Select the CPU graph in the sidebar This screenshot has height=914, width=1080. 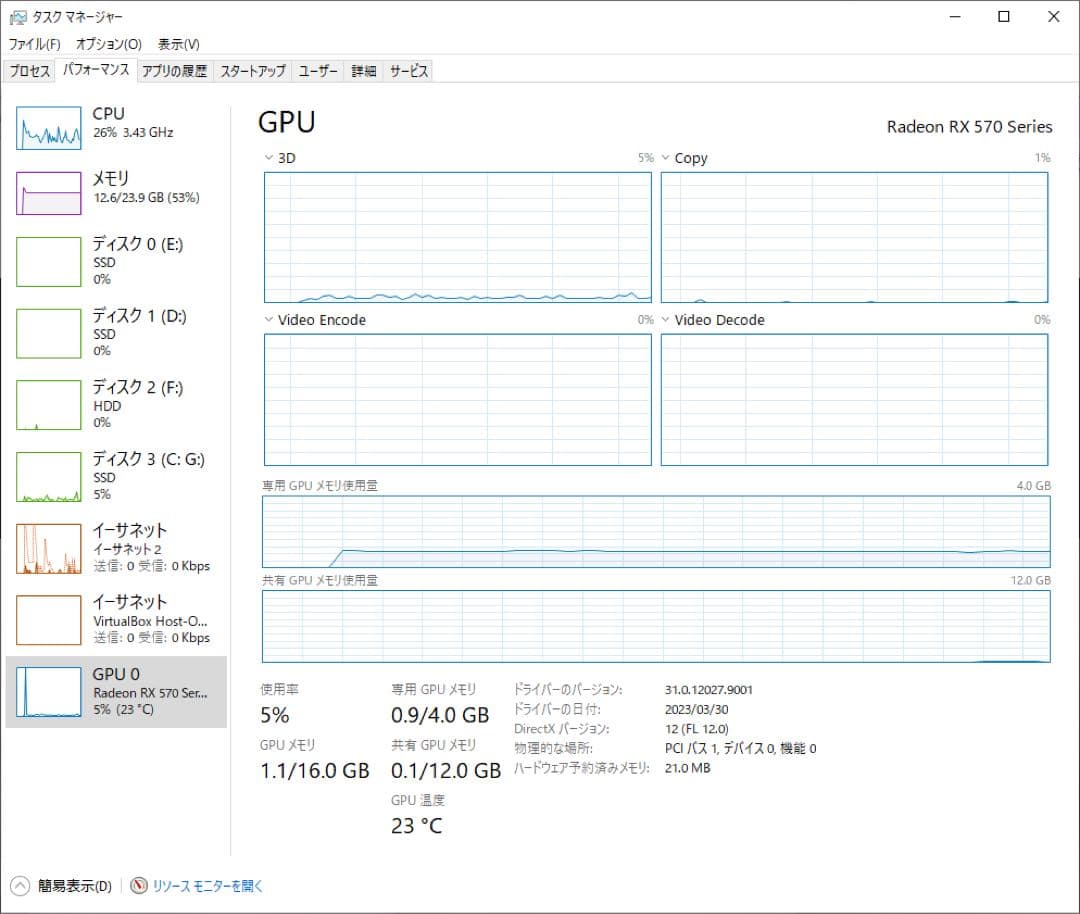(x=115, y=128)
